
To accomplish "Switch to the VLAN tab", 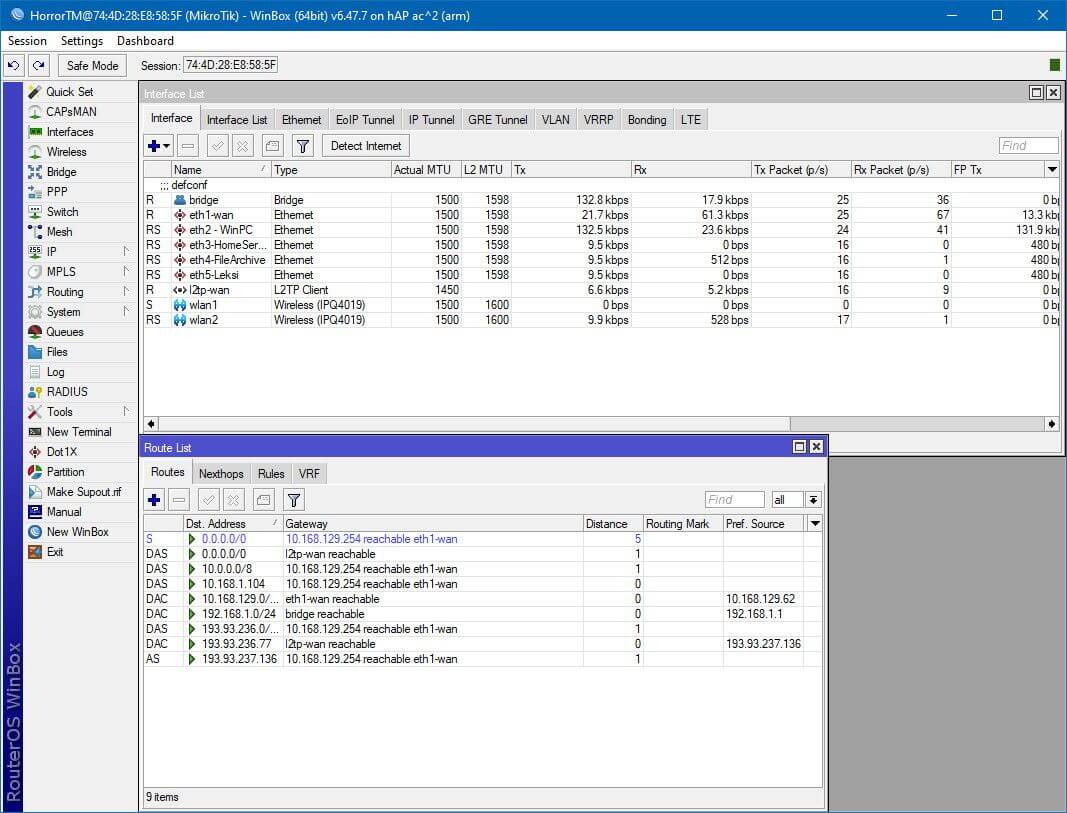I will point(555,120).
